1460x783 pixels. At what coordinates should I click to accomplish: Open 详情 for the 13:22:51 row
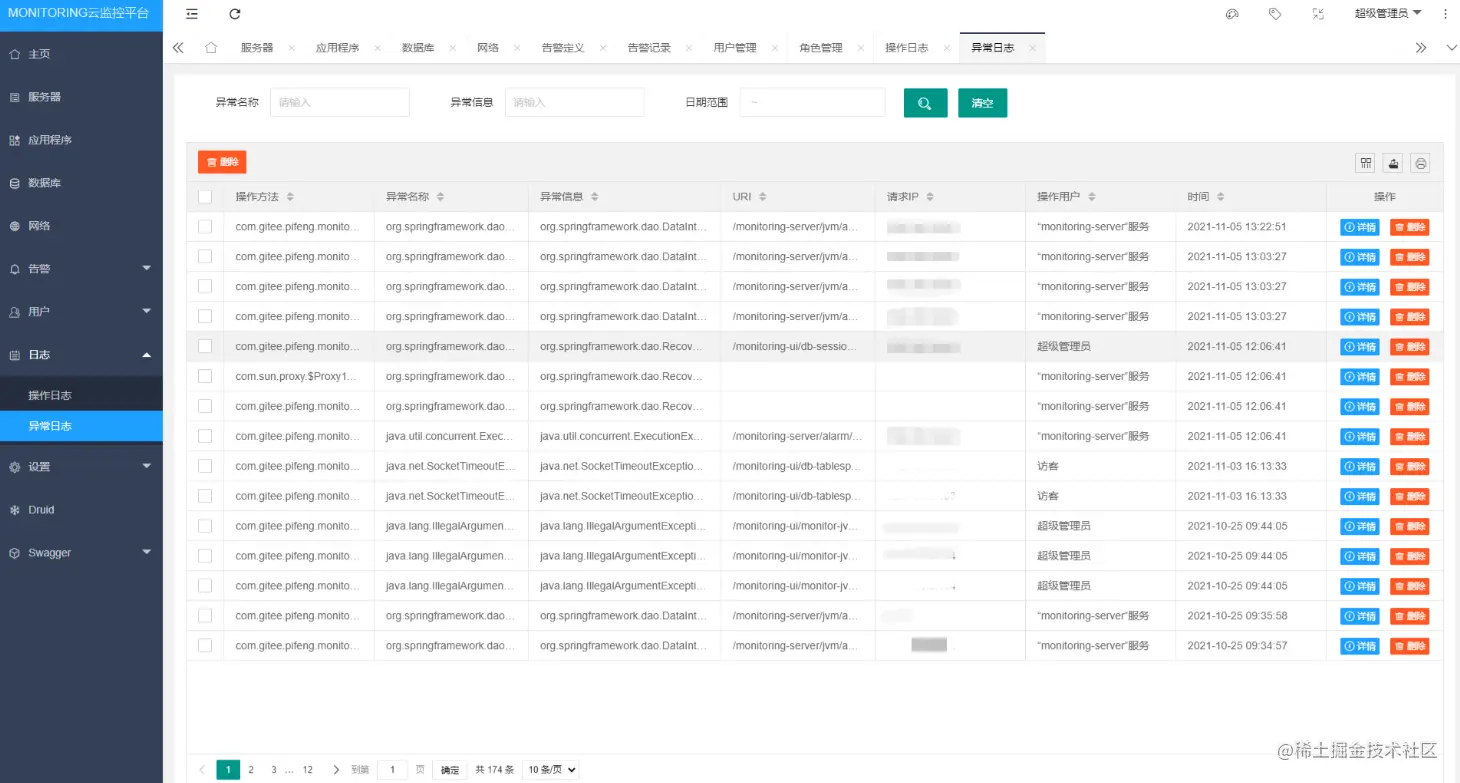coord(1359,227)
